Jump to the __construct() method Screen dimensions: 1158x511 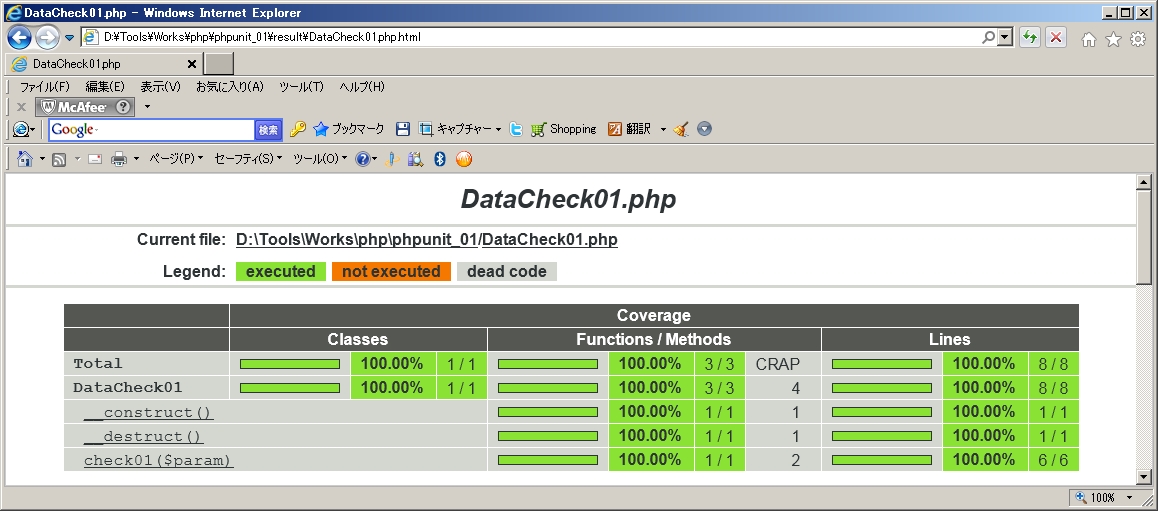[148, 412]
